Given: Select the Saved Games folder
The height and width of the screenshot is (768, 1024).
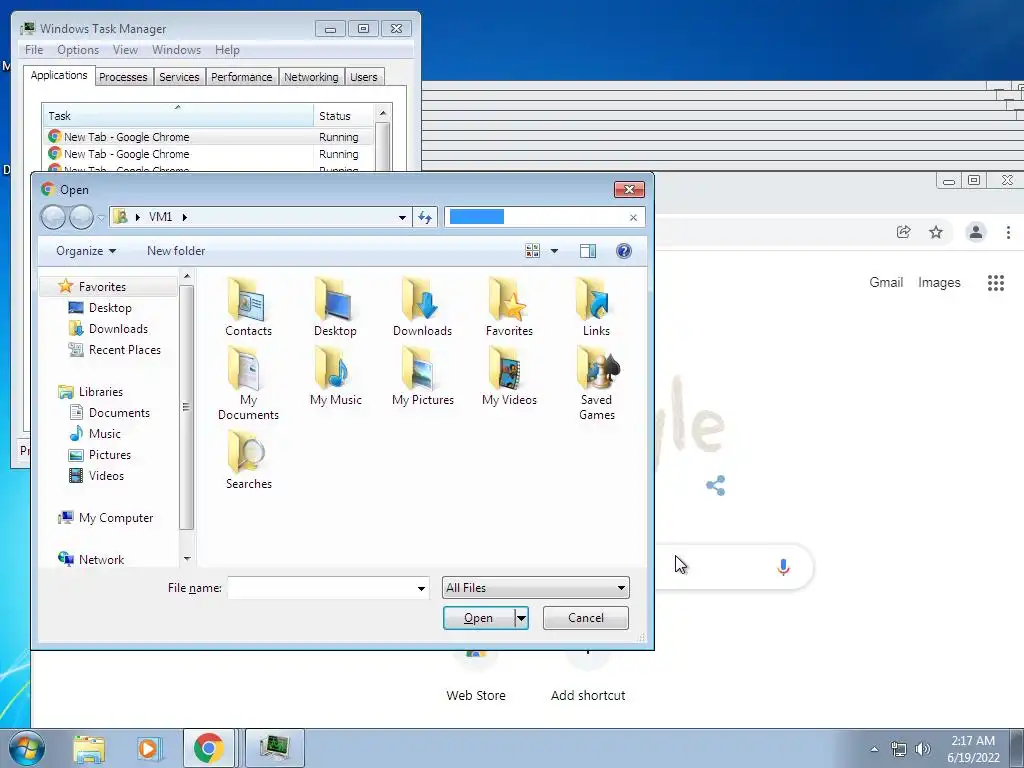Looking at the screenshot, I should pyautogui.click(x=597, y=383).
